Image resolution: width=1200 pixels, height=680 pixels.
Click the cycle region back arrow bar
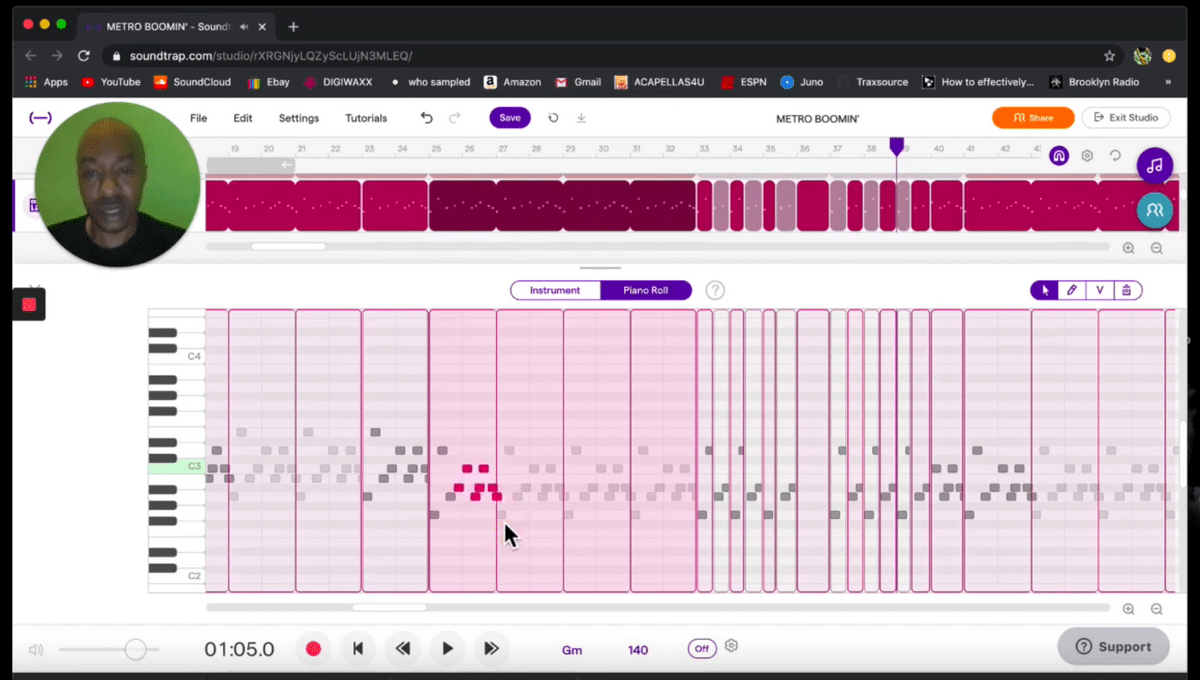pos(251,165)
